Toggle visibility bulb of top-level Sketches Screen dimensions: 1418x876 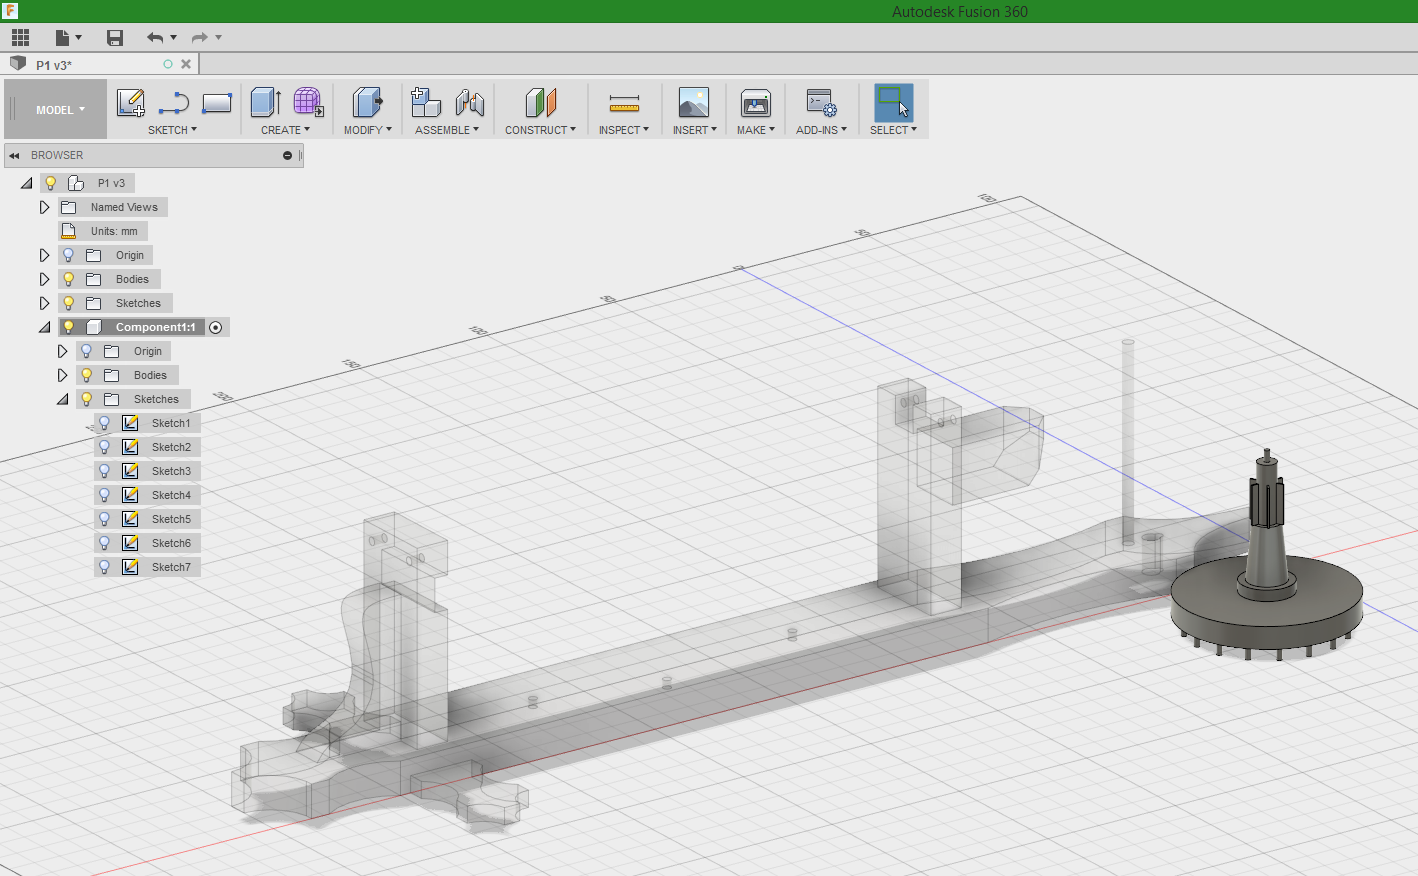point(68,303)
